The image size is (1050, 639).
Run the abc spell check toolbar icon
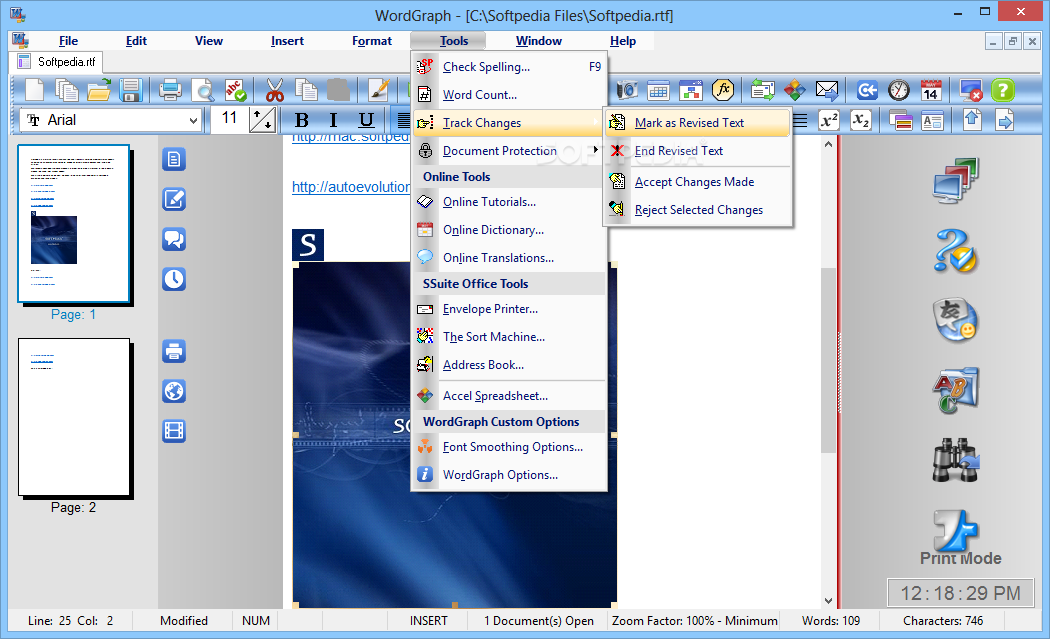pyautogui.click(x=235, y=90)
